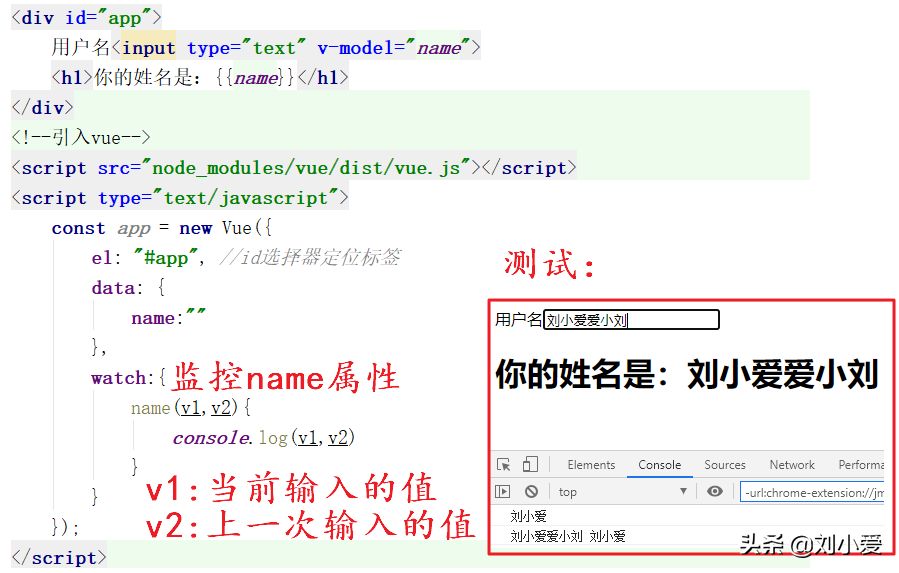This screenshot has width=899, height=573.
Task: Click the input type="text" v-model code line
Action: click(x=266, y=47)
